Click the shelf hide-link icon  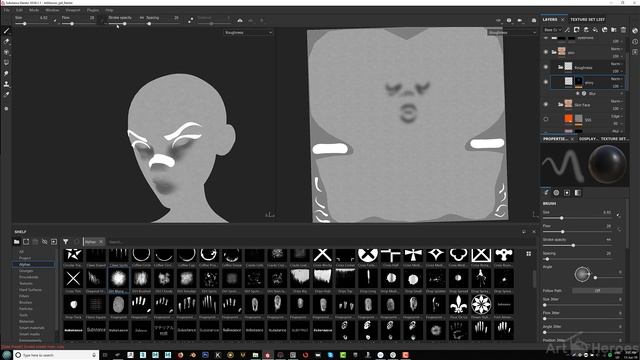pos(44,242)
